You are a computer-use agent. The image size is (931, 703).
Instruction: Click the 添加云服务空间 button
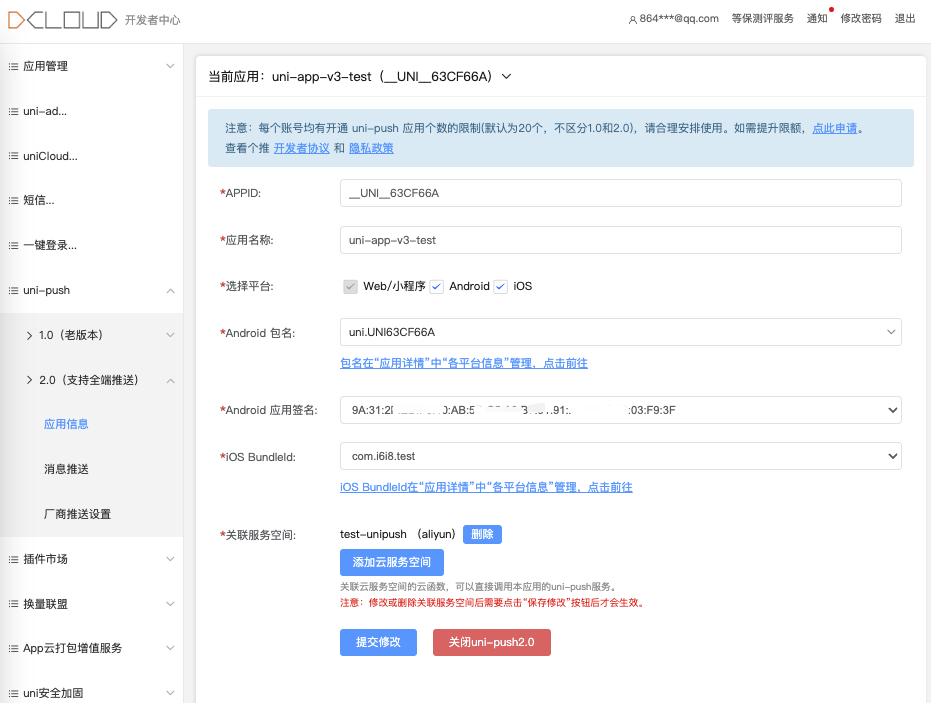point(392,562)
